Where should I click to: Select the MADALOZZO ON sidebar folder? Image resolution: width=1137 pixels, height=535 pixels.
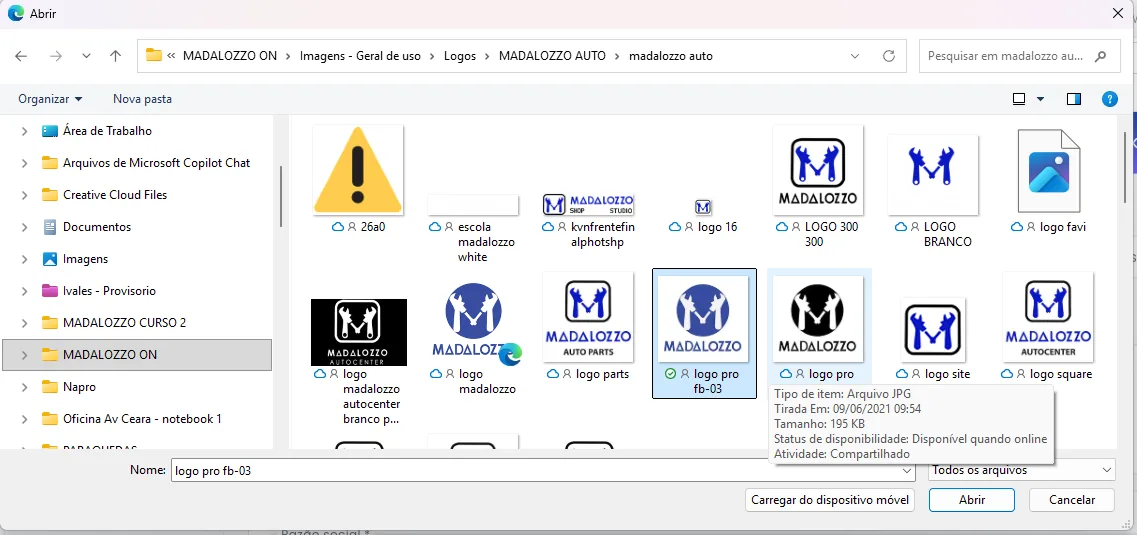tap(138, 354)
